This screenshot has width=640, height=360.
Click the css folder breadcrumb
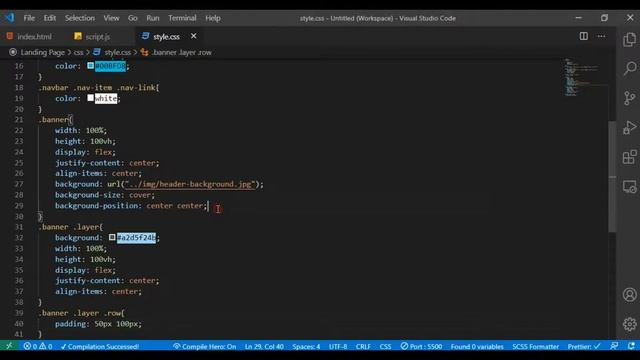point(78,52)
